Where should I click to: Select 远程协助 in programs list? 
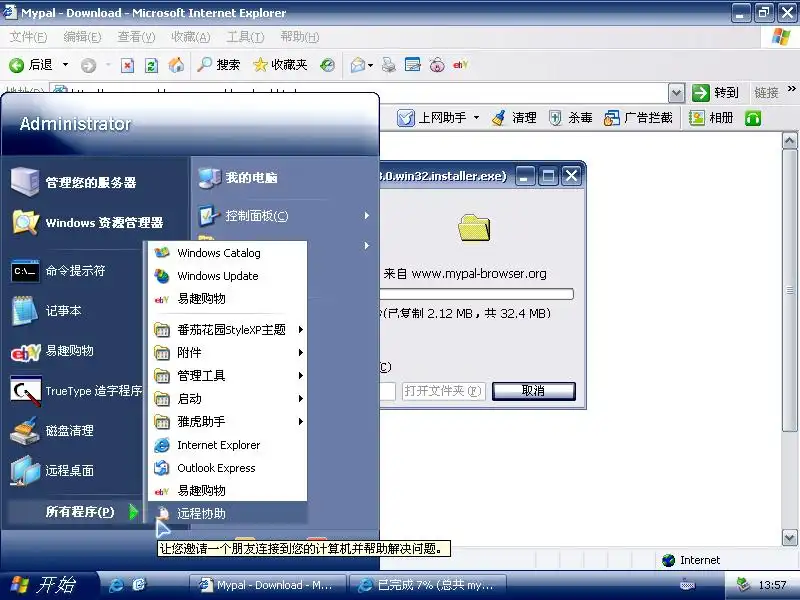(228, 513)
